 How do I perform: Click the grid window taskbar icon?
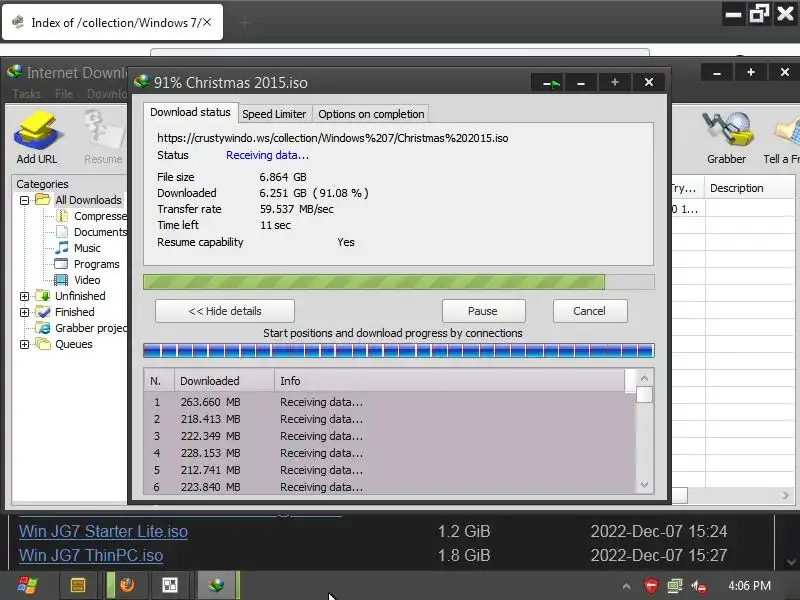170,585
